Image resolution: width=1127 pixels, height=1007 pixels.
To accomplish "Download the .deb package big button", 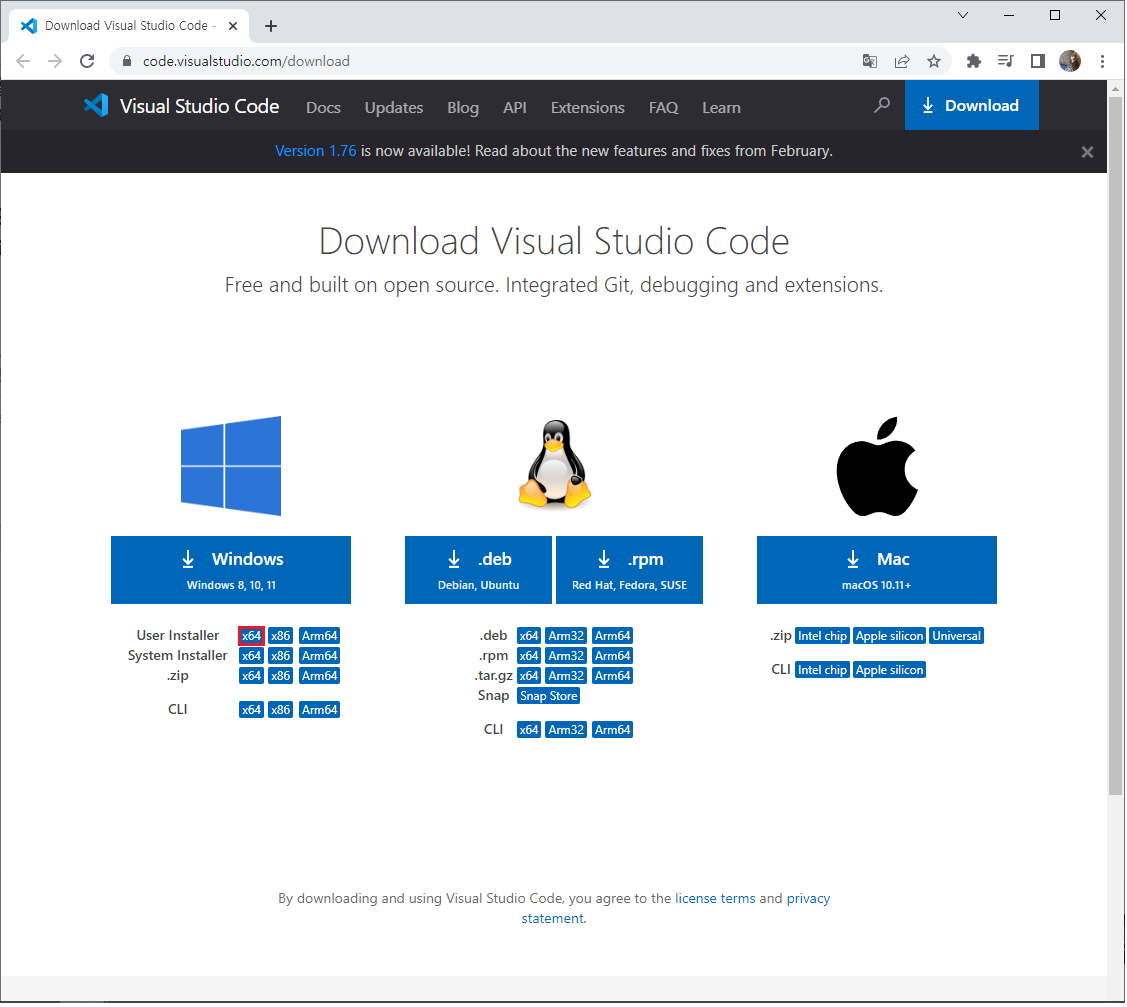I will tap(479, 570).
